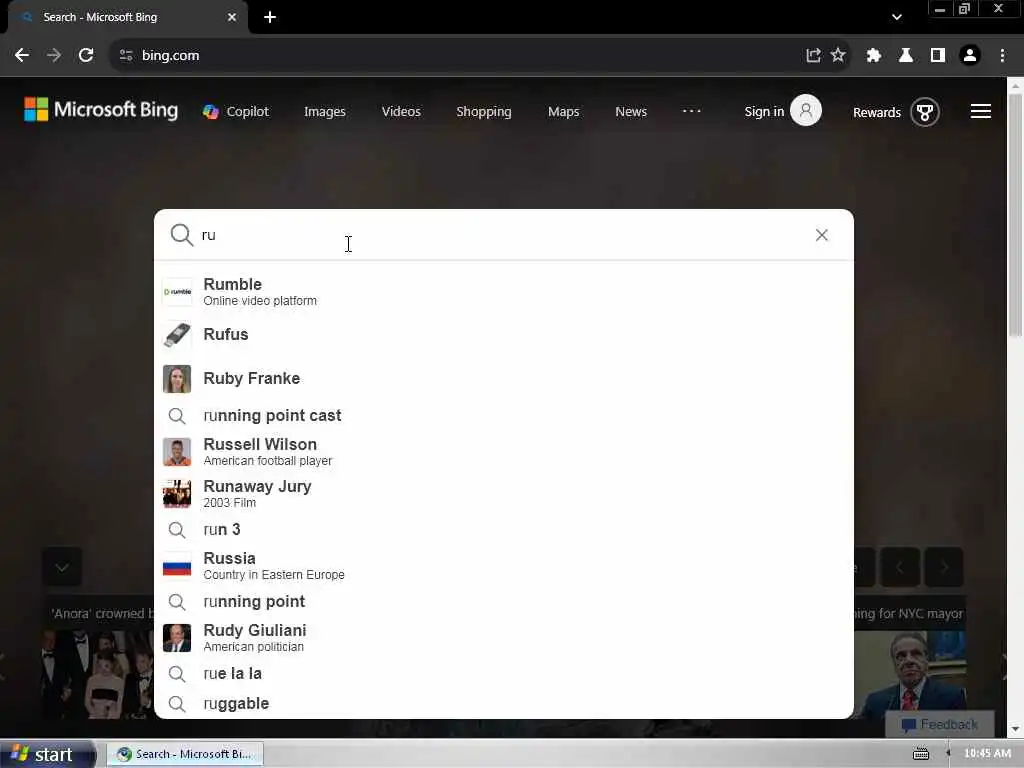Open the Feedback button
Viewport: 1024px width, 768px height.
click(x=939, y=724)
